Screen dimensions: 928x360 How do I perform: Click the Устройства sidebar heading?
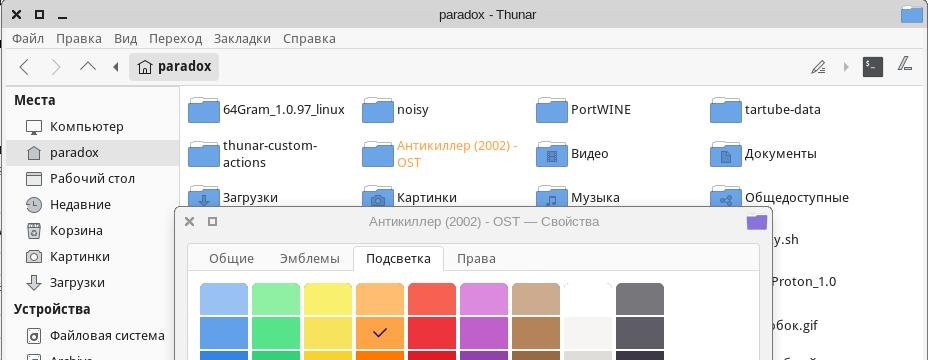coord(52,309)
